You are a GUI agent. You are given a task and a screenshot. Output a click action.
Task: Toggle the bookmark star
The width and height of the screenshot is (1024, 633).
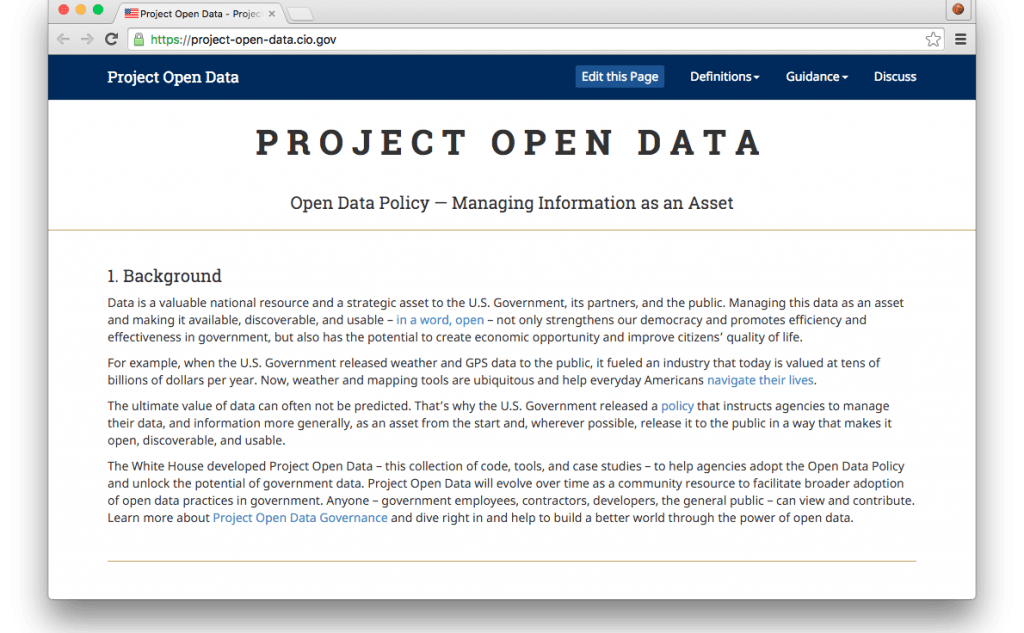[x=933, y=39]
